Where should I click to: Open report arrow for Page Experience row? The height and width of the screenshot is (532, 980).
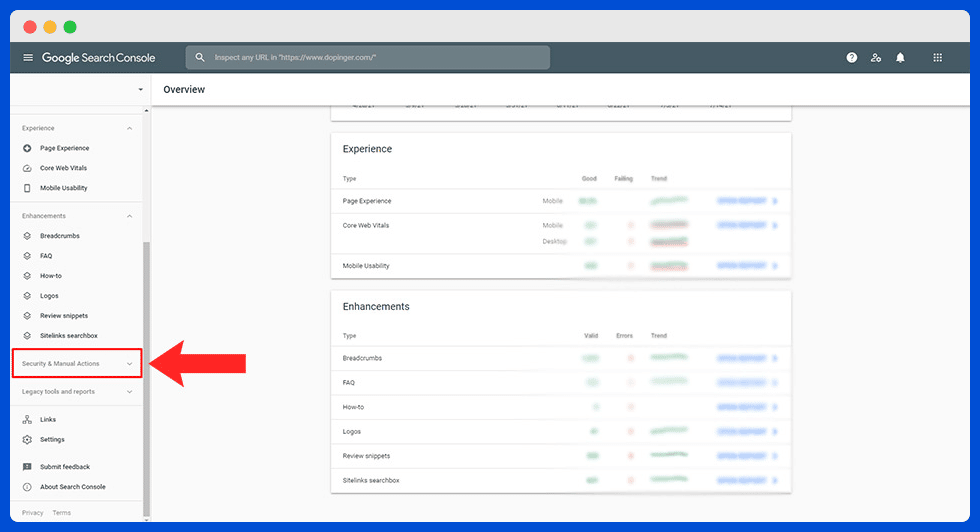pos(775,201)
